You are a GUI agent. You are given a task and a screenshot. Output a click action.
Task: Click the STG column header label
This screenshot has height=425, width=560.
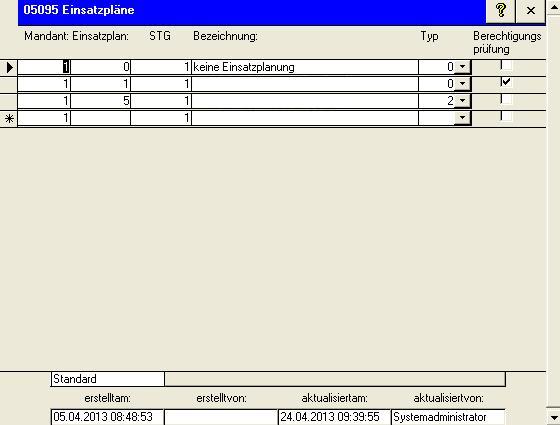(x=160, y=36)
